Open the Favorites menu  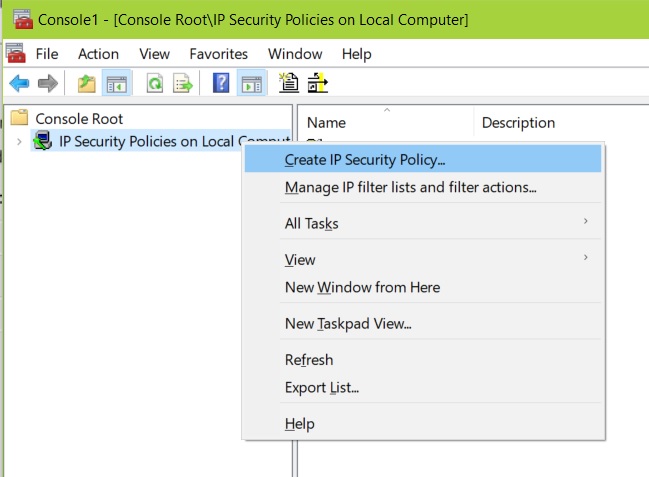tap(219, 54)
